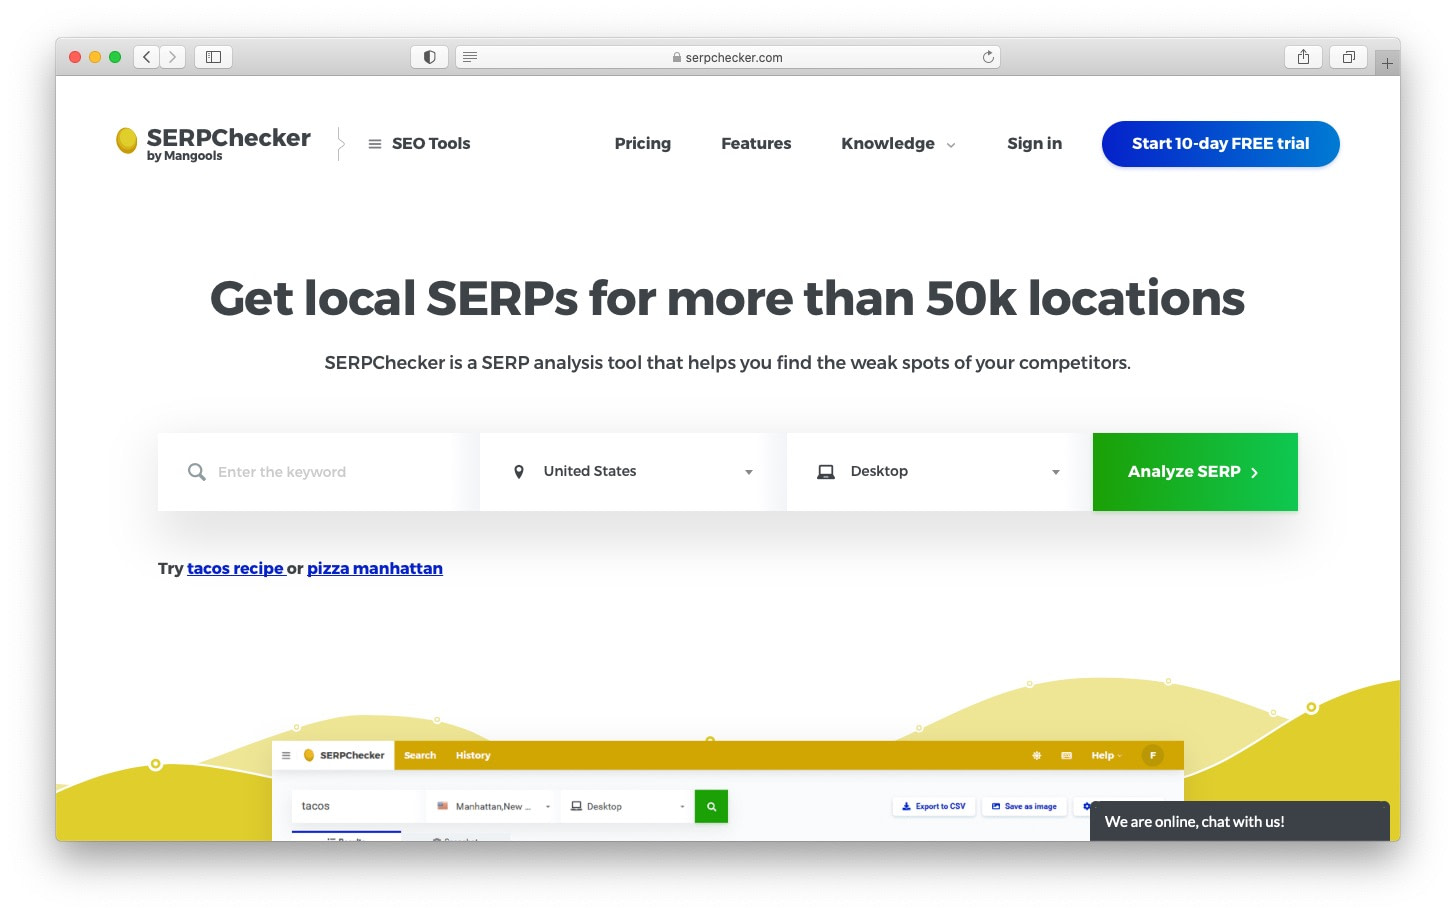The width and height of the screenshot is (1456, 915).
Task: Click the user avatar F in preview
Action: (x=1153, y=755)
